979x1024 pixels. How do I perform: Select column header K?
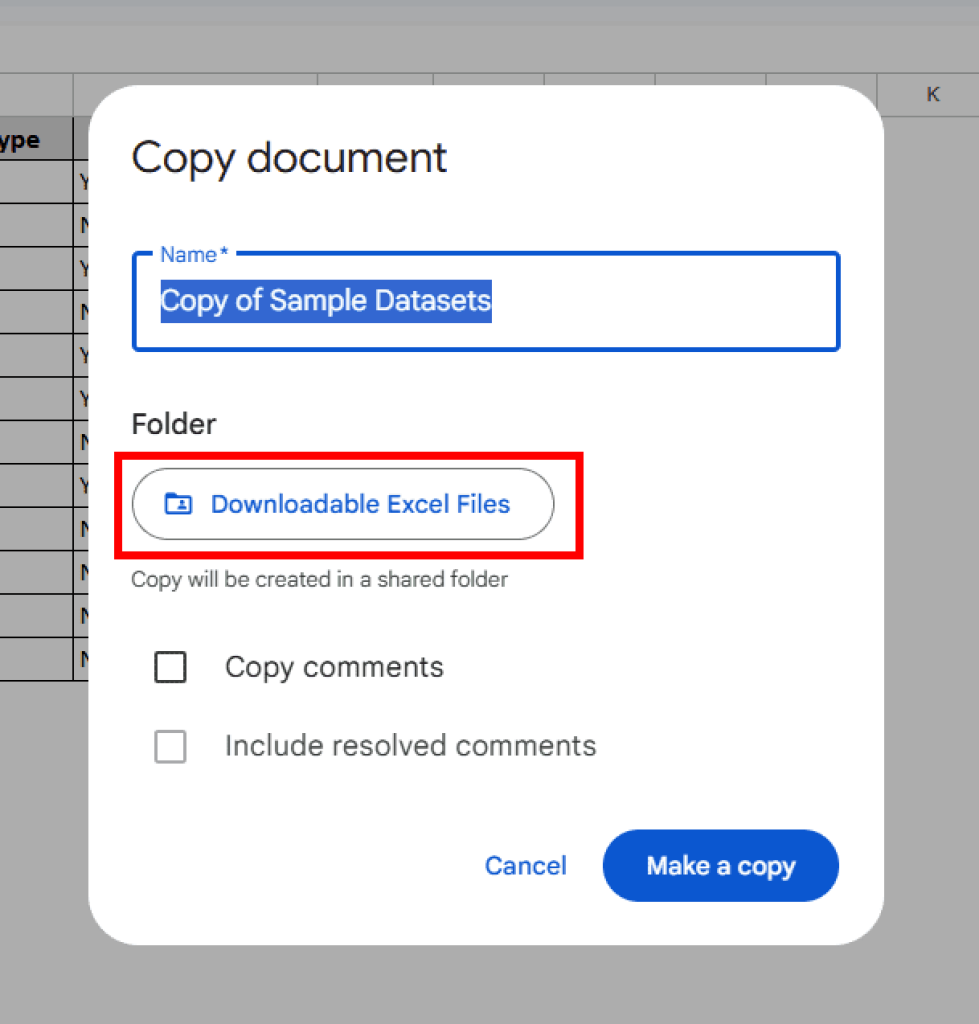pos(932,94)
